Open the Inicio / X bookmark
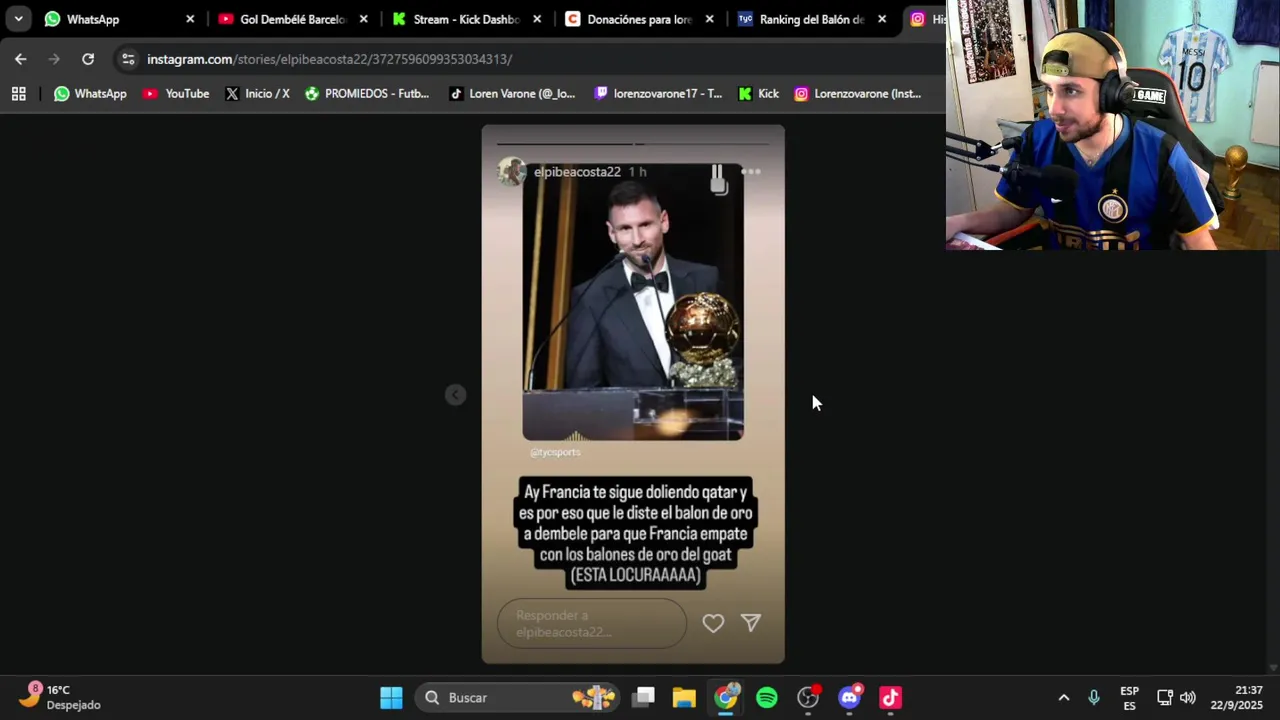The height and width of the screenshot is (720, 1280). (257, 93)
